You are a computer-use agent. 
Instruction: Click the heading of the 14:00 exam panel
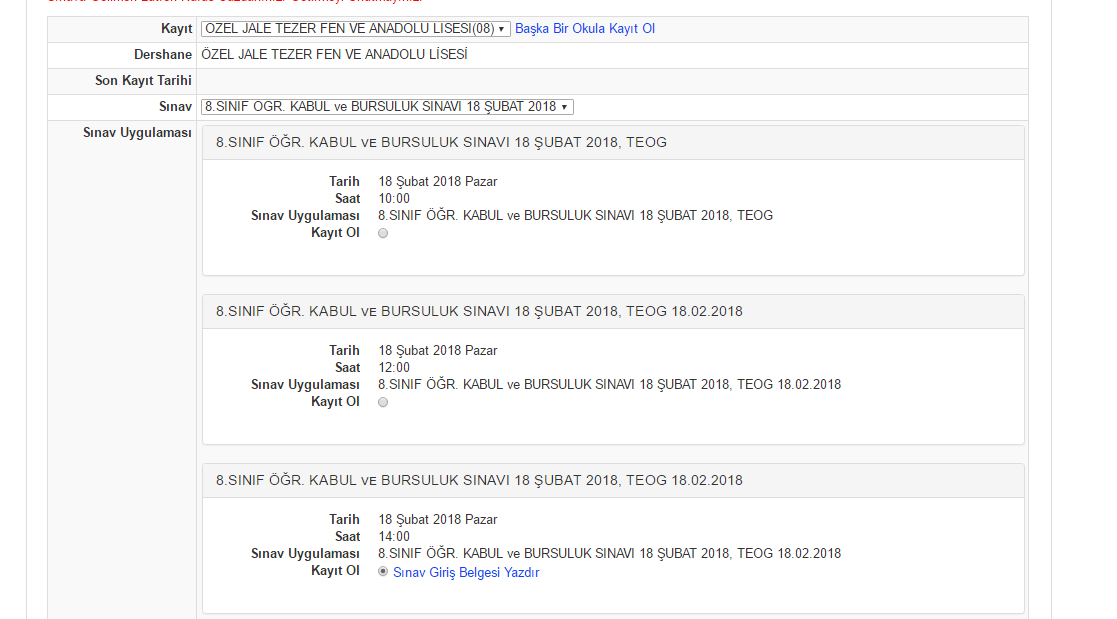(x=479, y=480)
